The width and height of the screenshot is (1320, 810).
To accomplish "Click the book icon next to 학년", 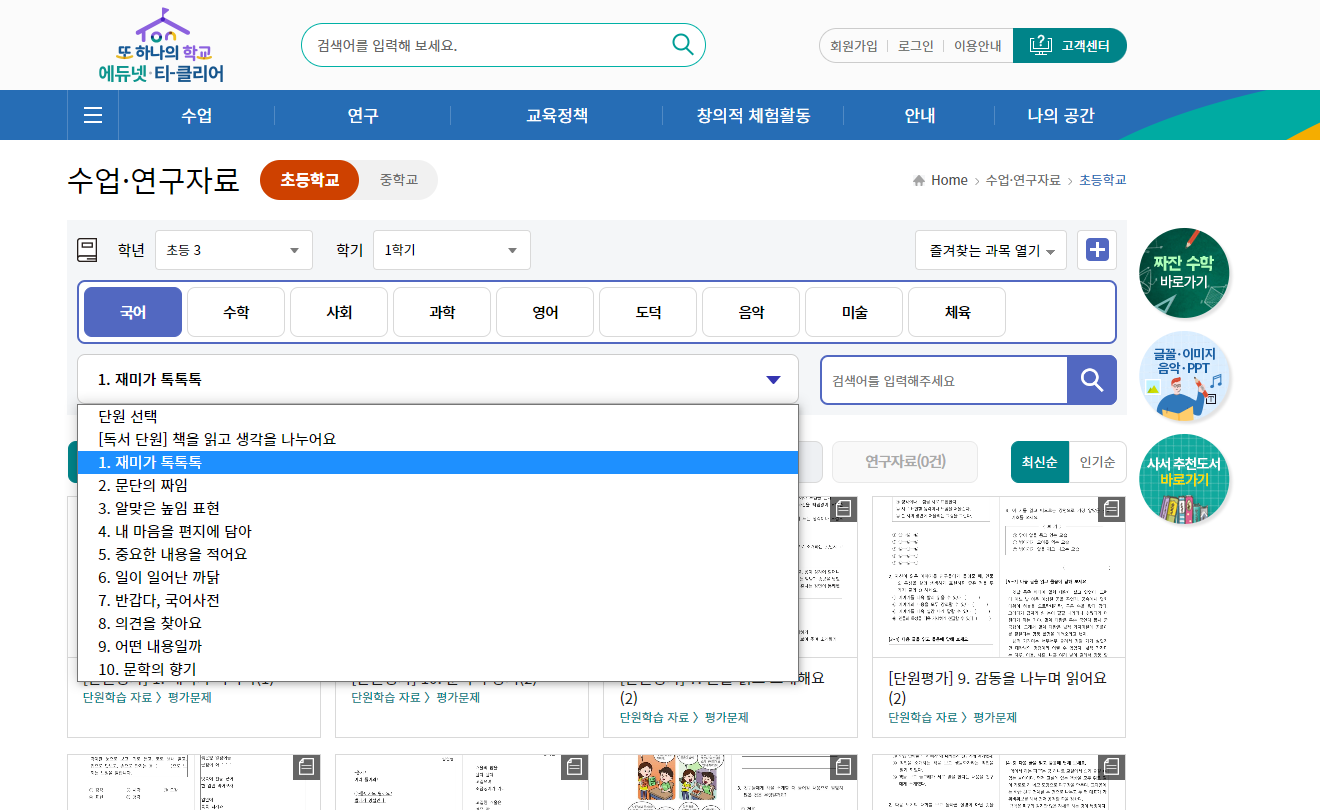I will tap(87, 250).
